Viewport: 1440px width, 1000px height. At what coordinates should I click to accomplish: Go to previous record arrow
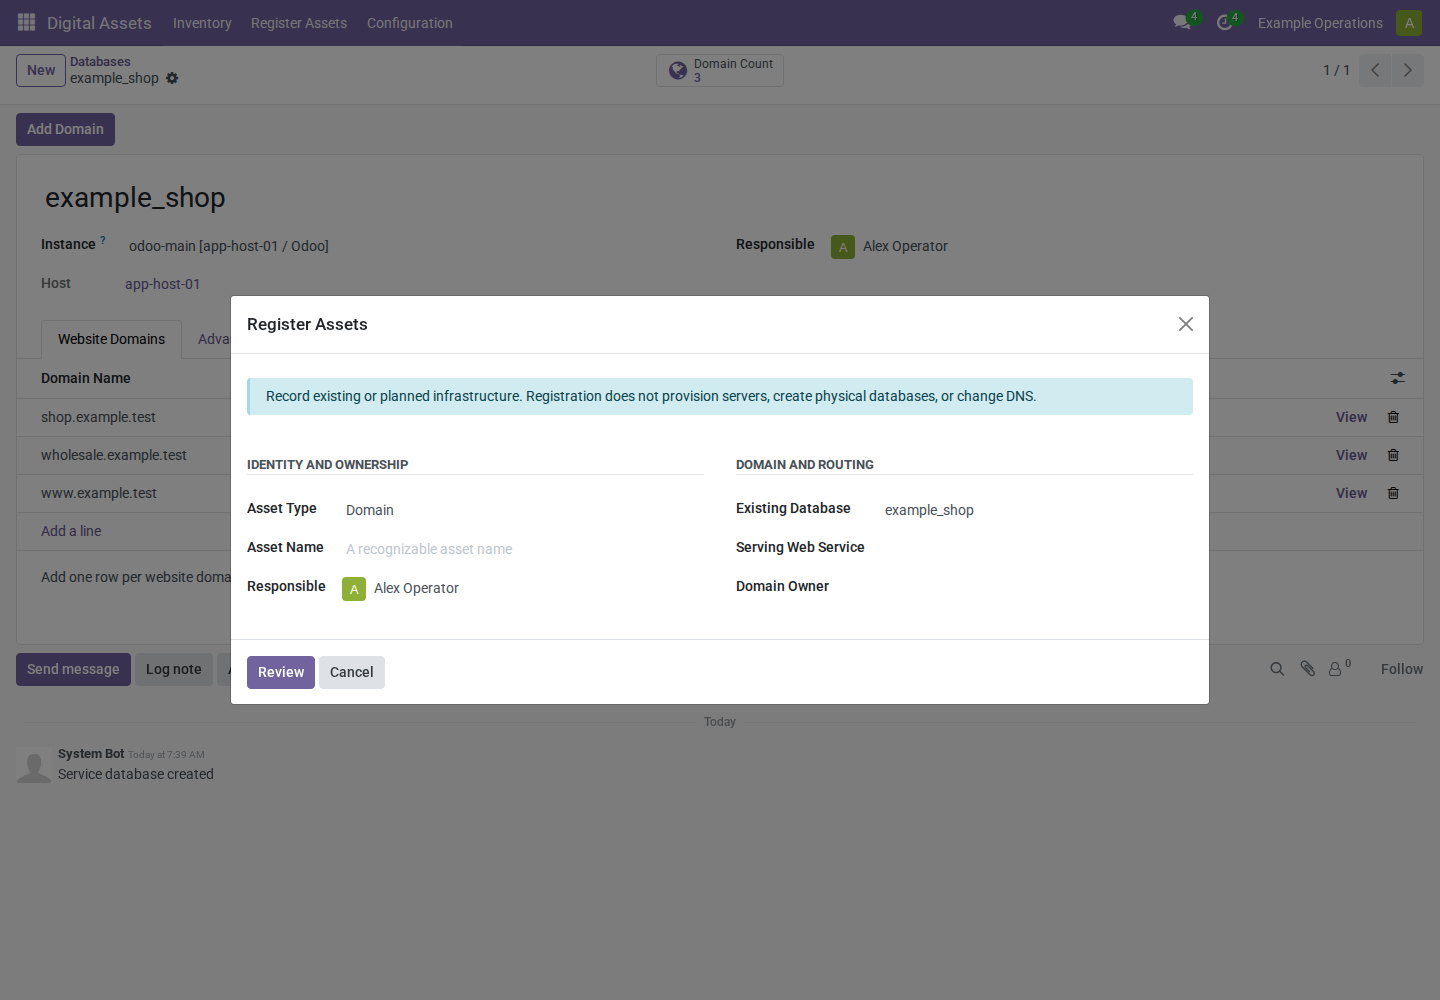click(x=1375, y=70)
